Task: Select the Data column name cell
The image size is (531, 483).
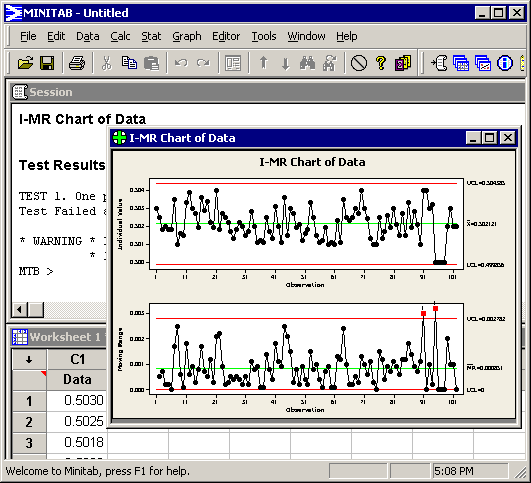Action: click(x=77, y=380)
